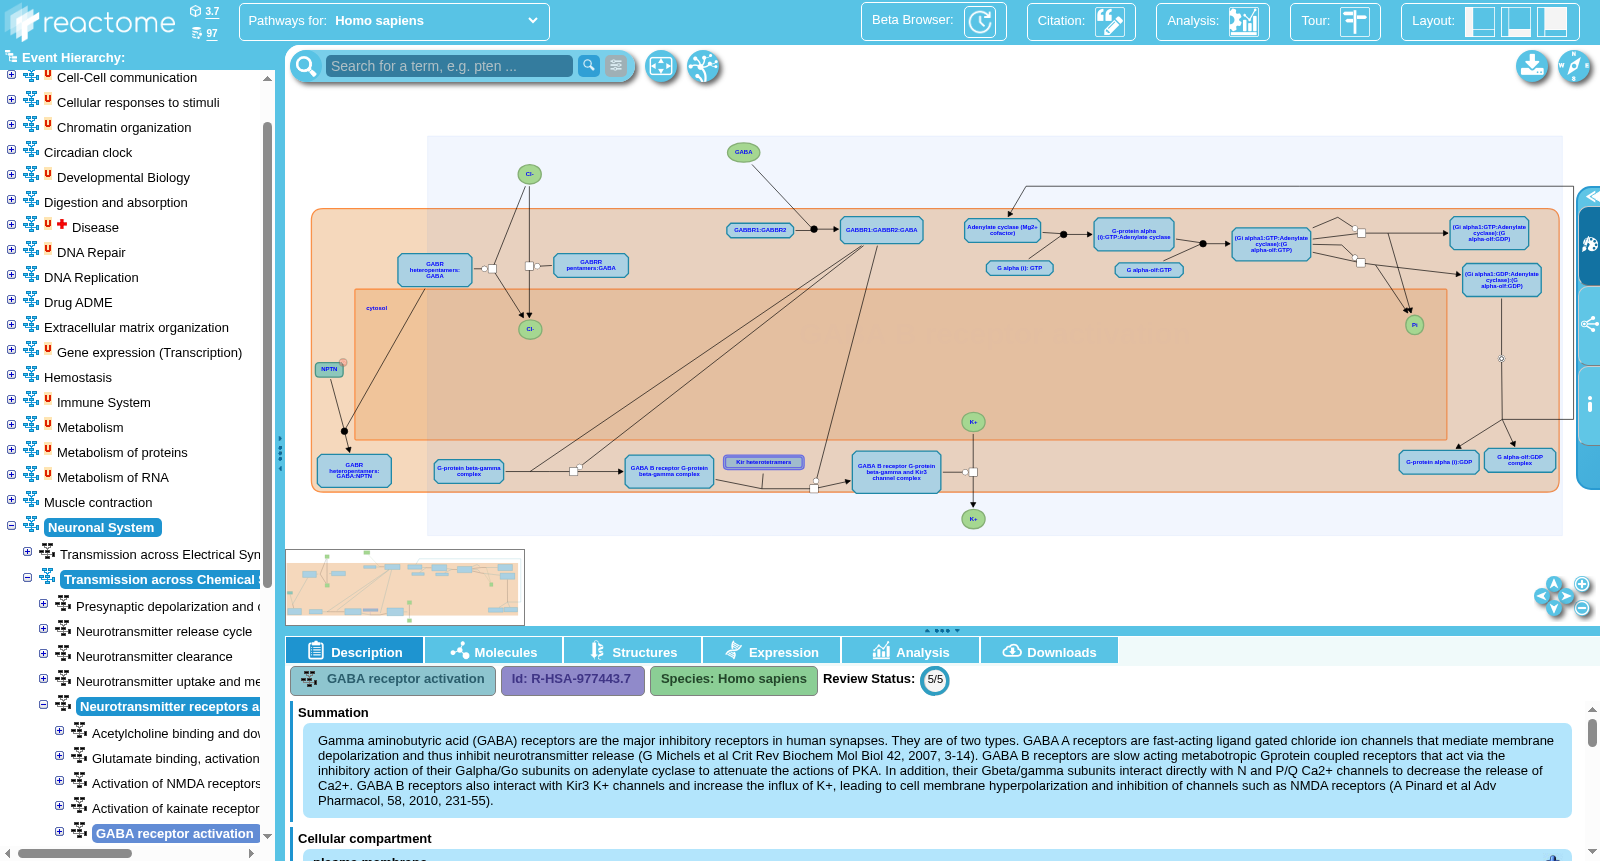Expand the Metabolism tree node
Viewport: 1600px width, 861px height.
tap(11, 425)
